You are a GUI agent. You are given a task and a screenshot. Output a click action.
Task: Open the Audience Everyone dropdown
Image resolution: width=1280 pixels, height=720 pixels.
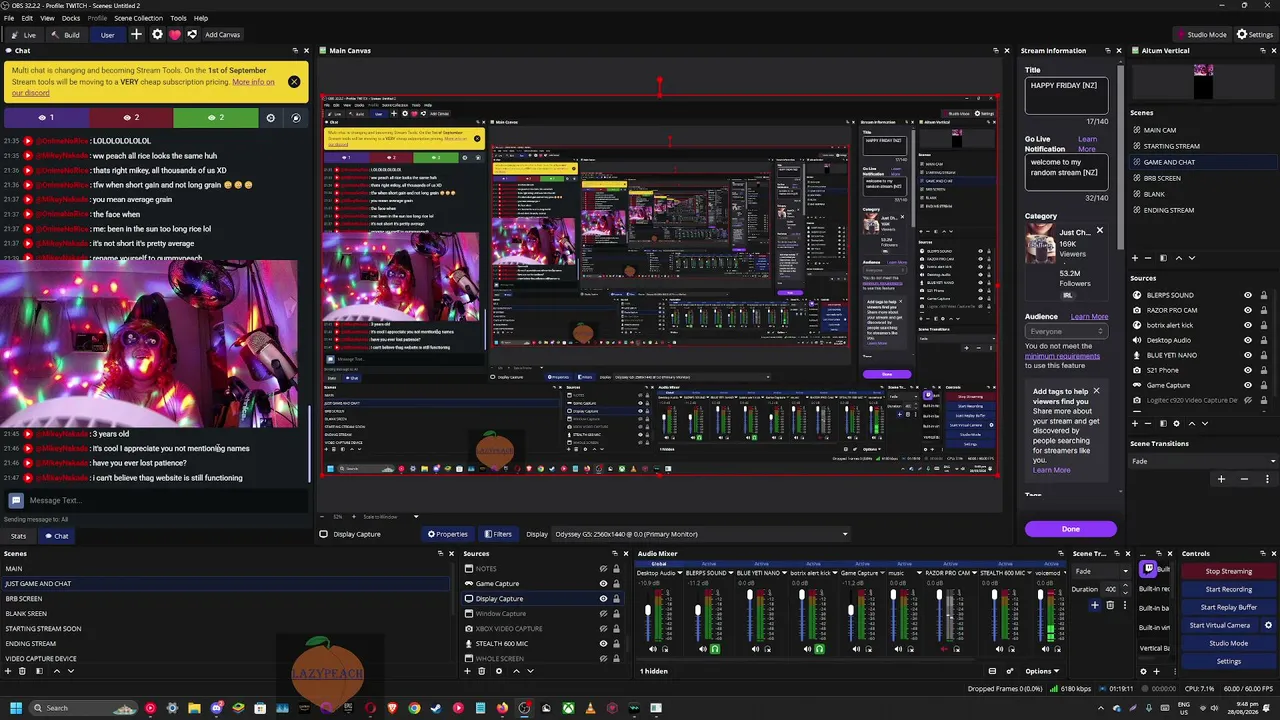[1066, 331]
